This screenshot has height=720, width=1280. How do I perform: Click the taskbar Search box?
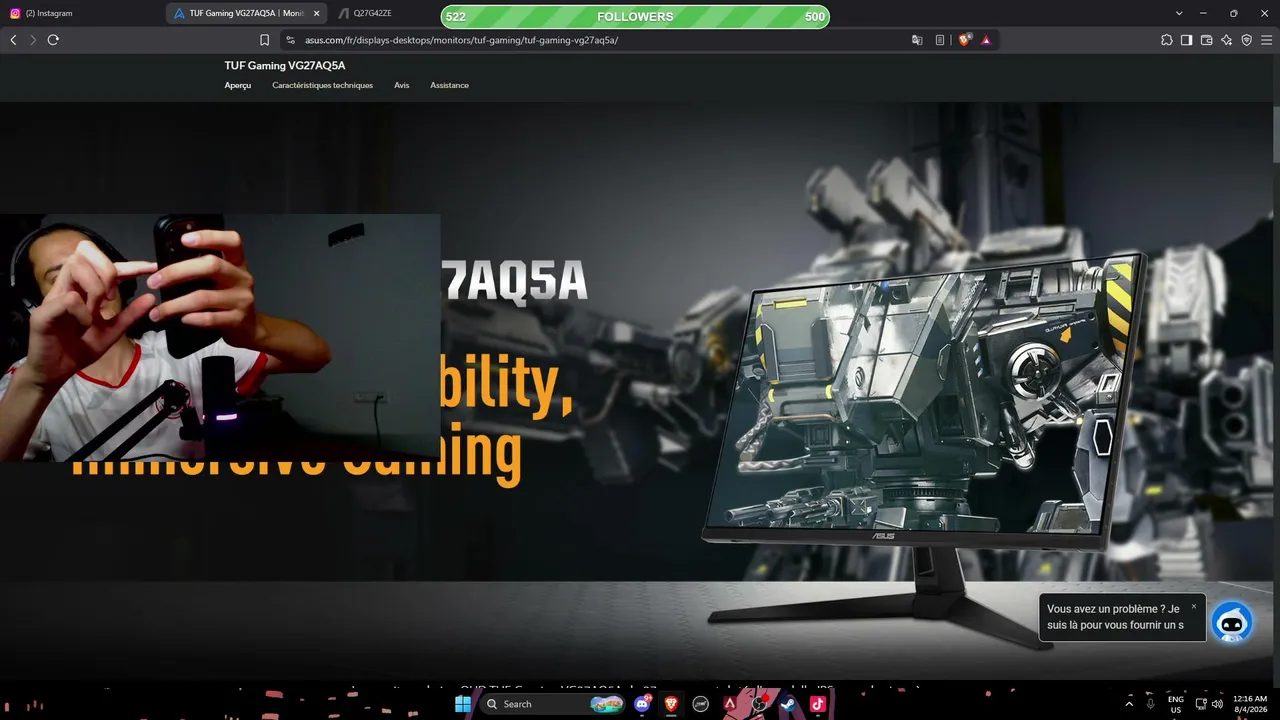(x=552, y=704)
